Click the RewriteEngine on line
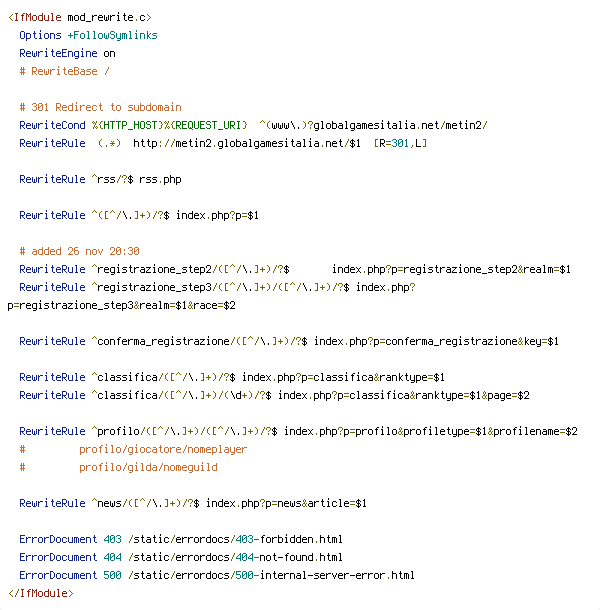 coord(67,53)
